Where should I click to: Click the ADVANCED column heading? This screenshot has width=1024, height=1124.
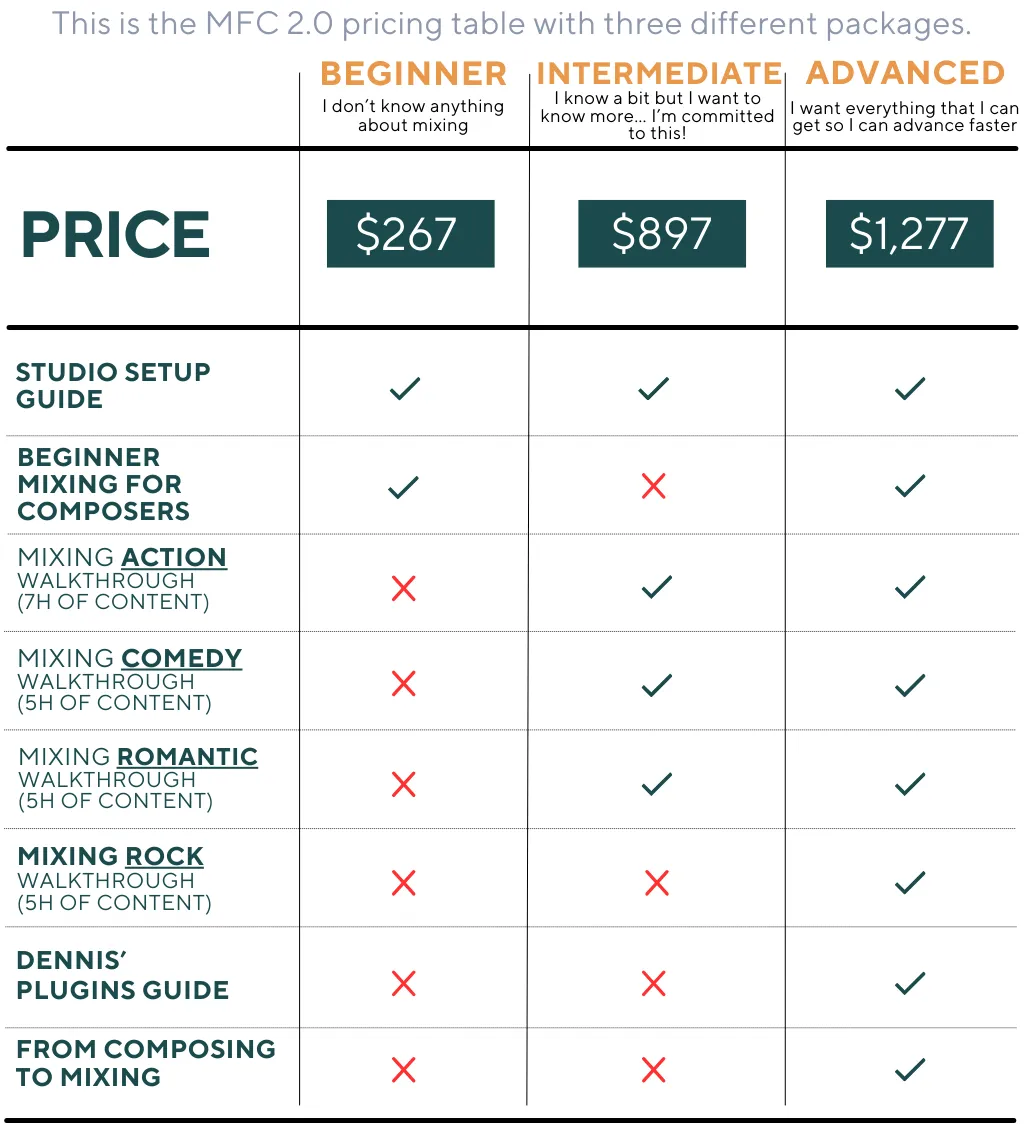point(906,72)
